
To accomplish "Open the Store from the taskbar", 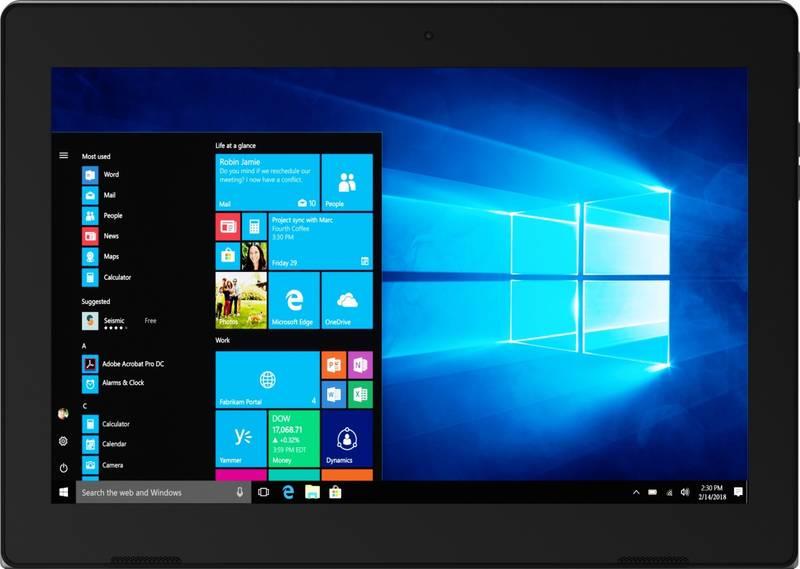I will [x=335, y=492].
